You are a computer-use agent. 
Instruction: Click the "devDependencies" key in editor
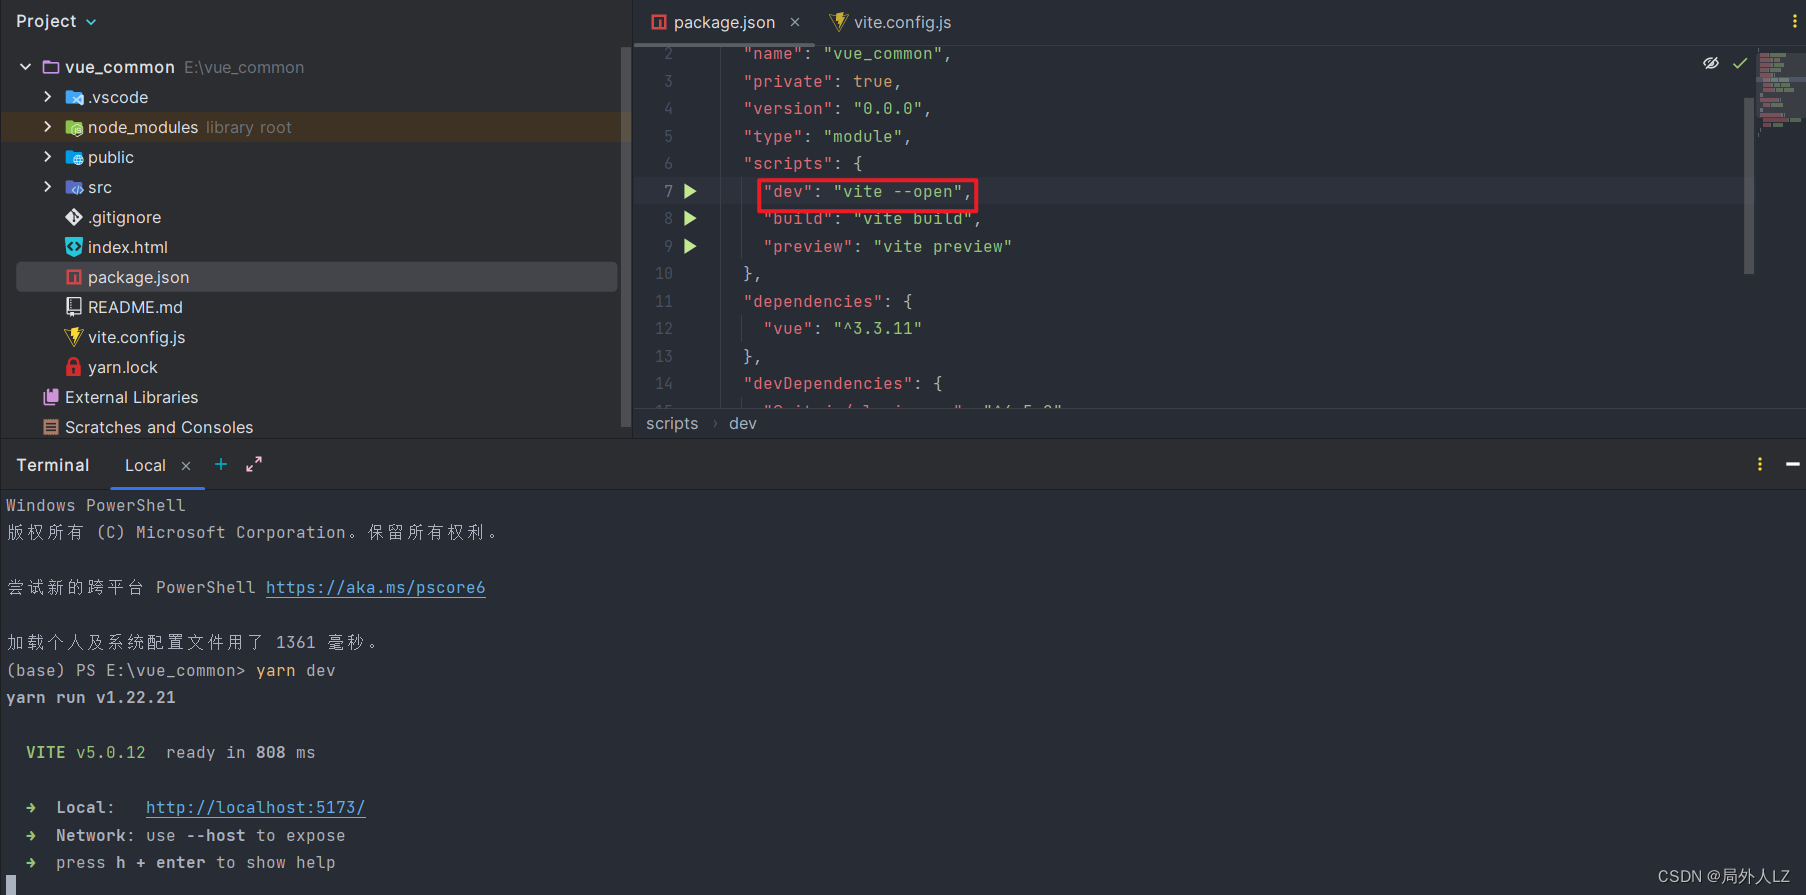(828, 383)
